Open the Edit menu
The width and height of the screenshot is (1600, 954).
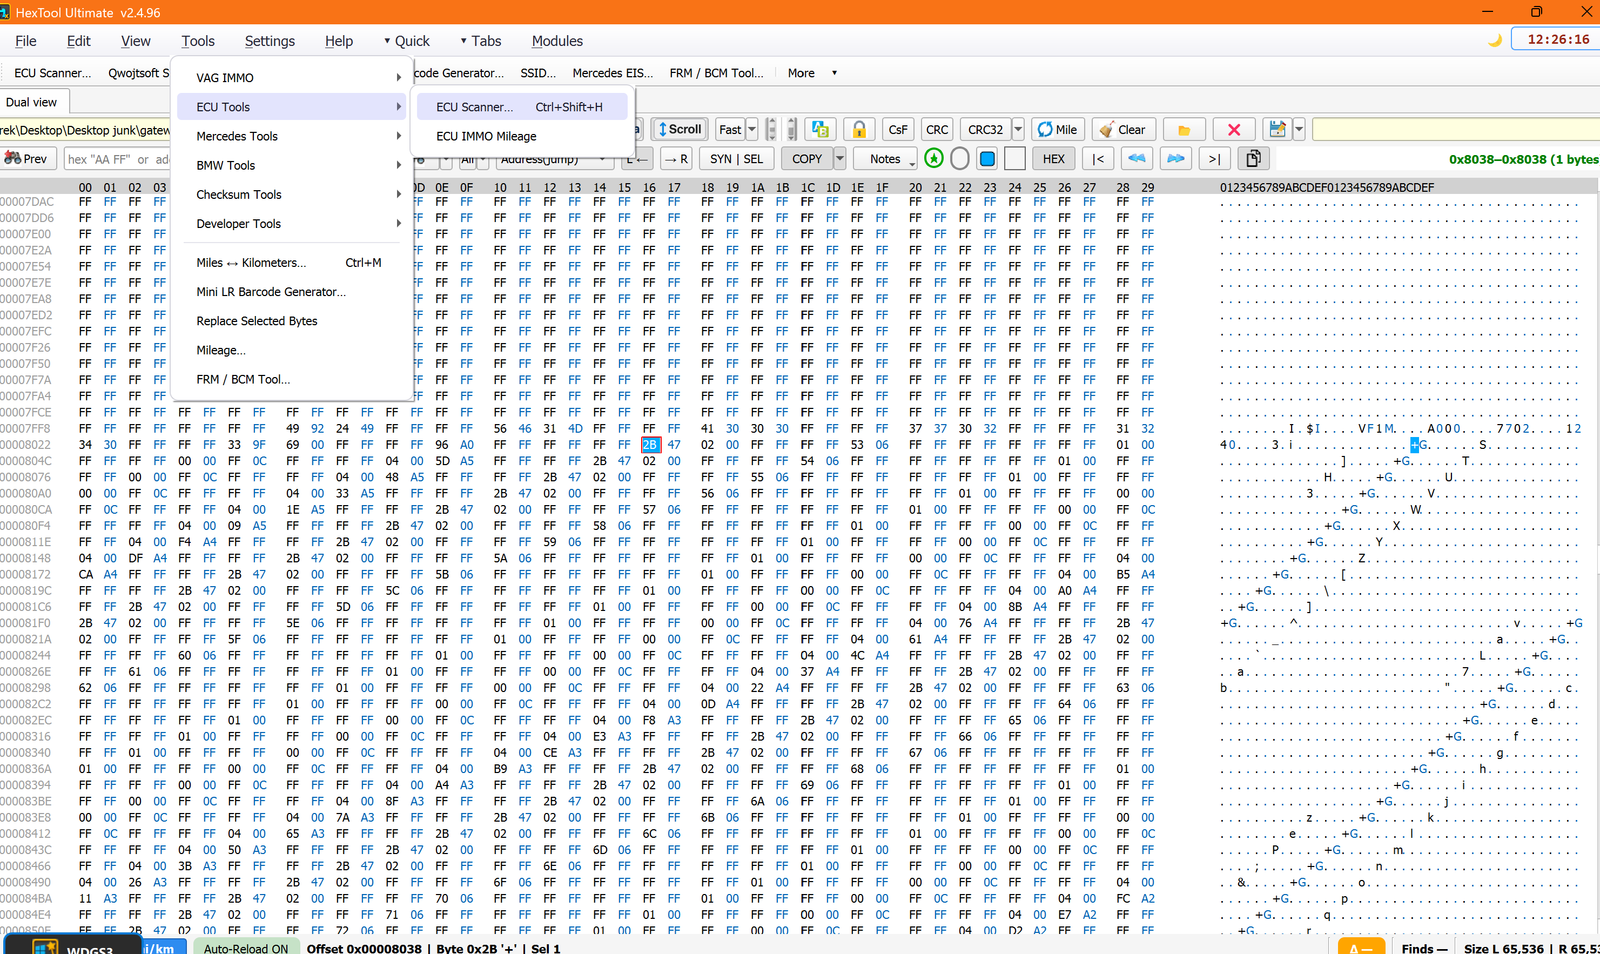click(78, 41)
